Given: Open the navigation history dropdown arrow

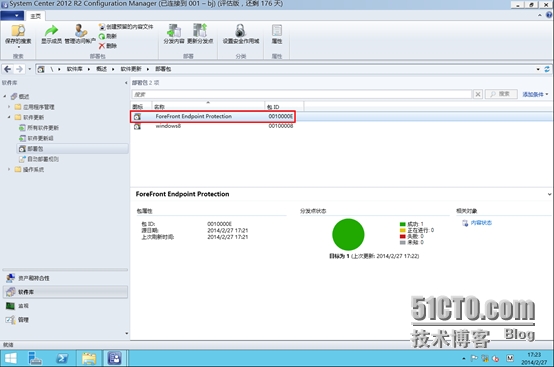Looking at the screenshot, I should pyautogui.click(x=30, y=69).
